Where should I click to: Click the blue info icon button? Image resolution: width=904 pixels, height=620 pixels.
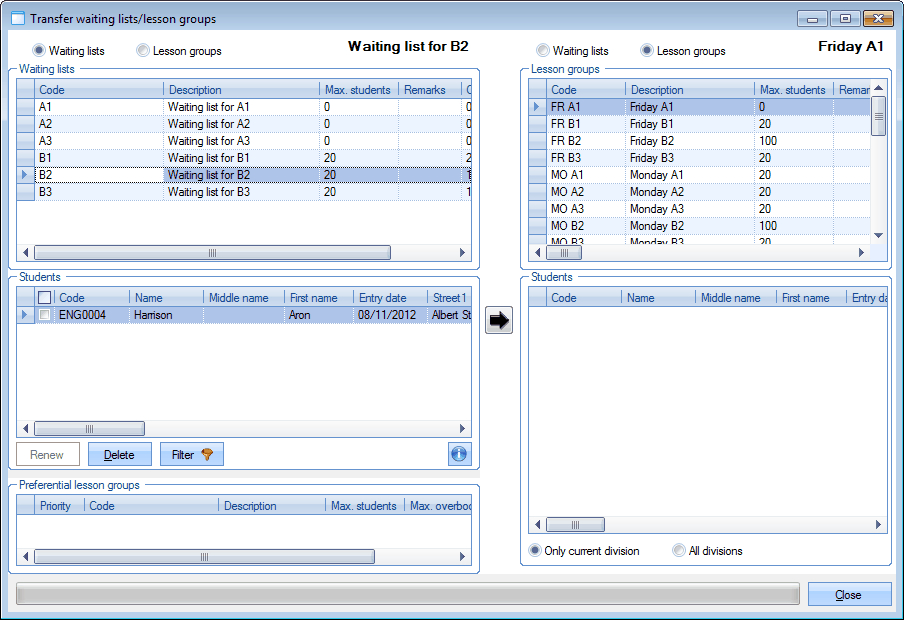(x=459, y=454)
